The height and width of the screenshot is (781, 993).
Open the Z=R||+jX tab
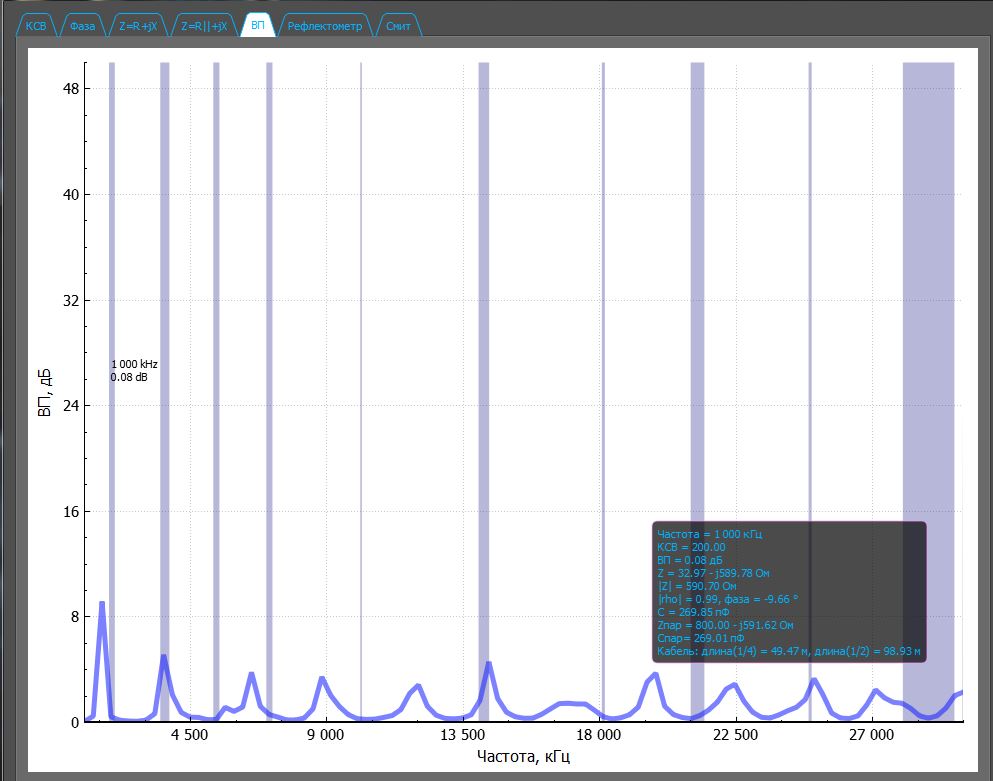point(203,27)
